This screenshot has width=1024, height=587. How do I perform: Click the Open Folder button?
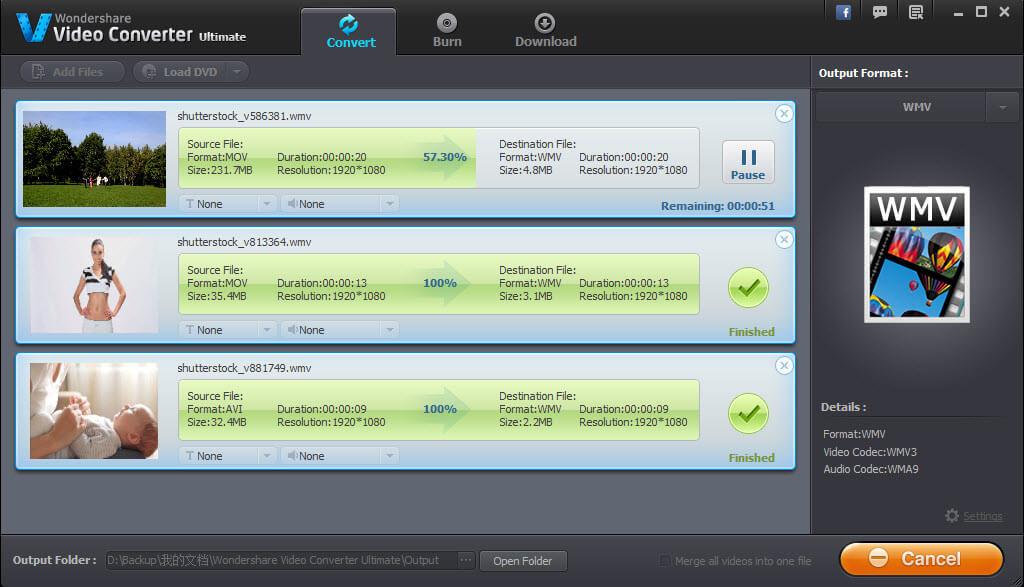(x=522, y=561)
